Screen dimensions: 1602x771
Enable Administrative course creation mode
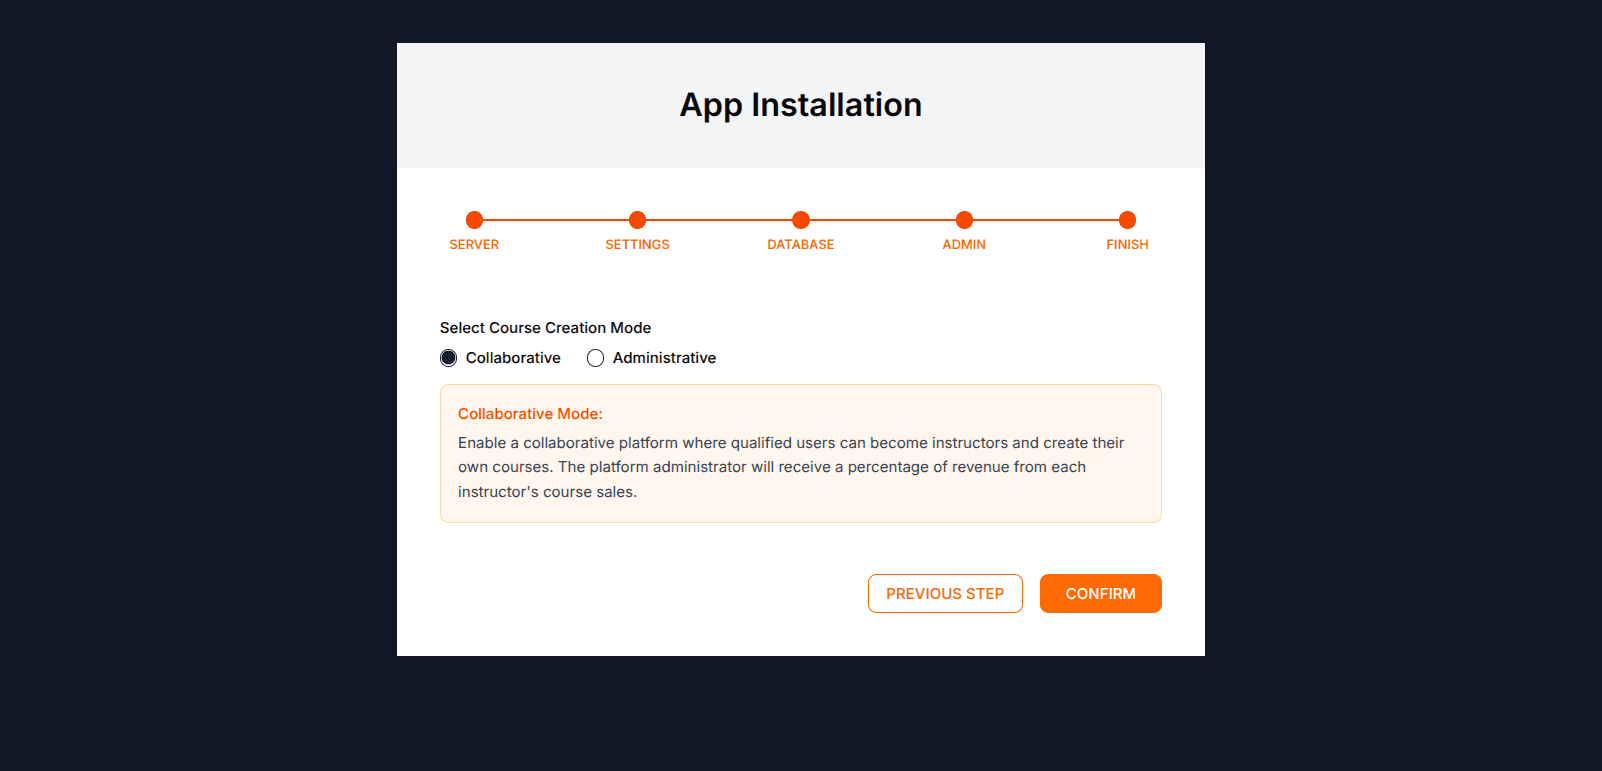coord(596,357)
